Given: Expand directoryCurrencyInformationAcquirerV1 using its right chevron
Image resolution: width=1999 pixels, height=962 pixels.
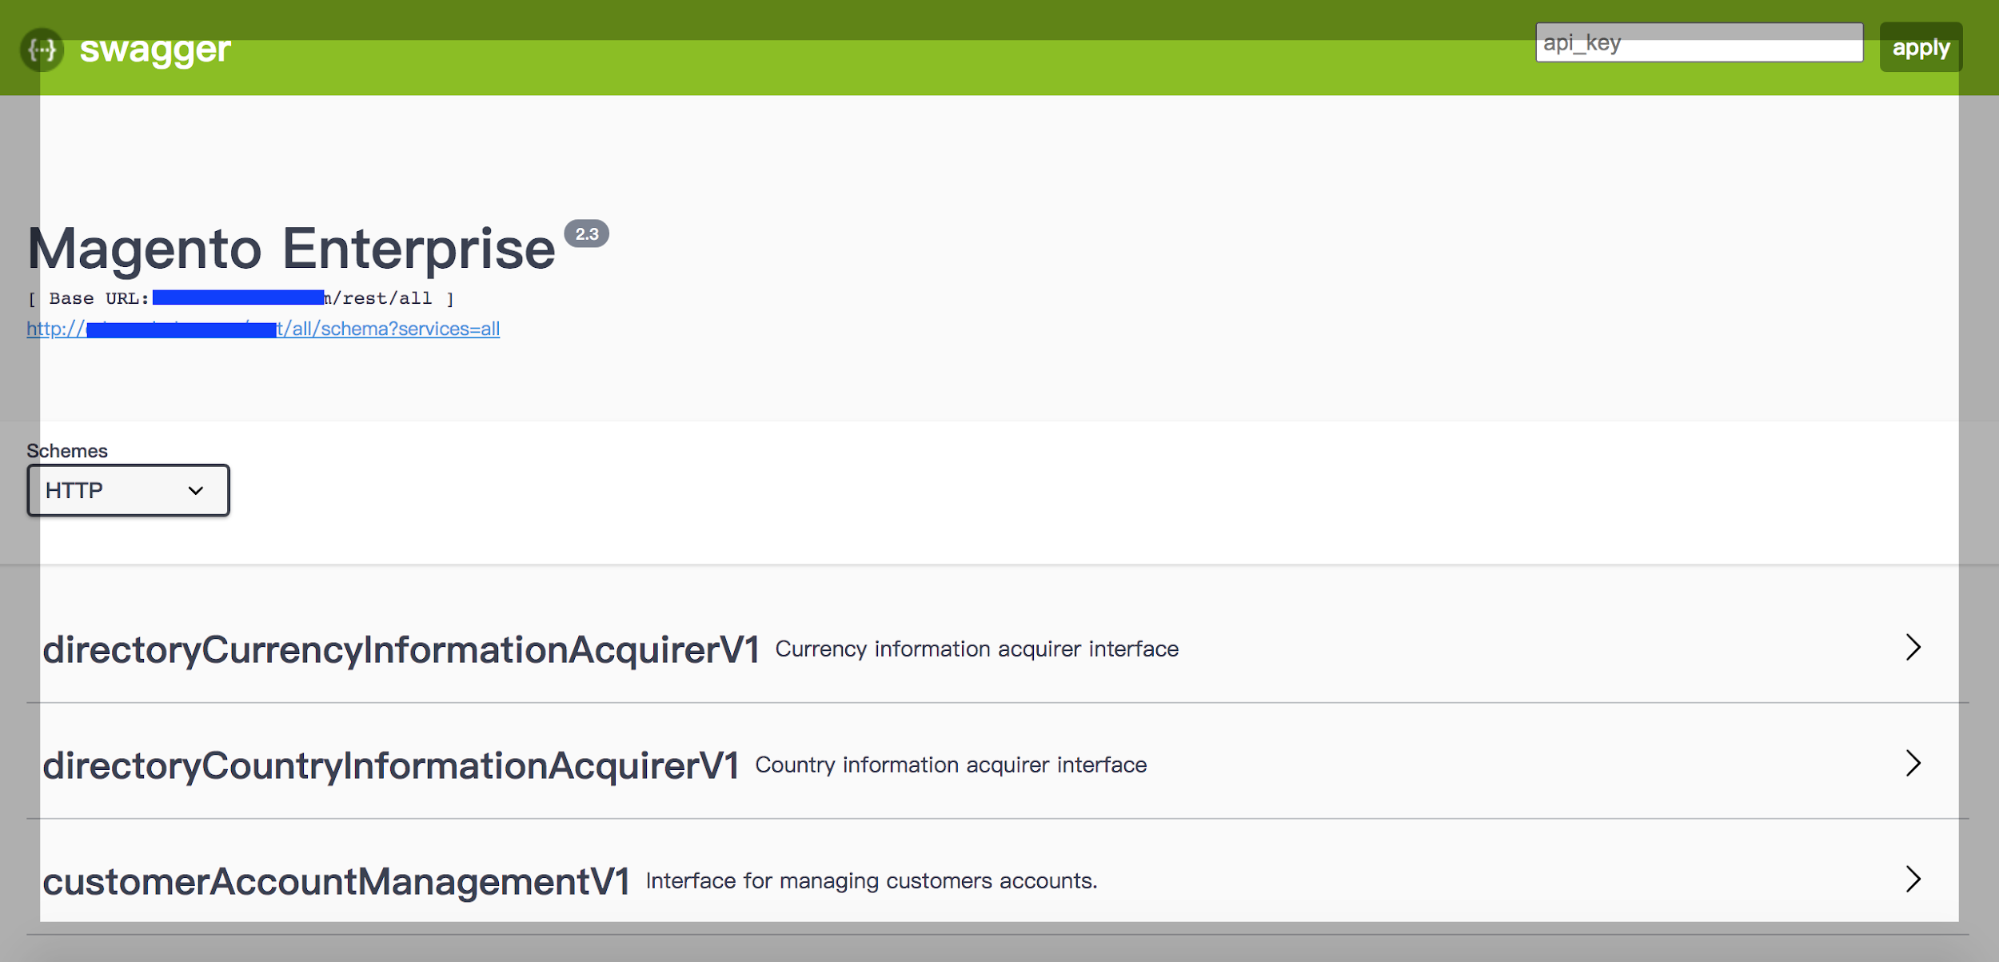Looking at the screenshot, I should 1913,648.
